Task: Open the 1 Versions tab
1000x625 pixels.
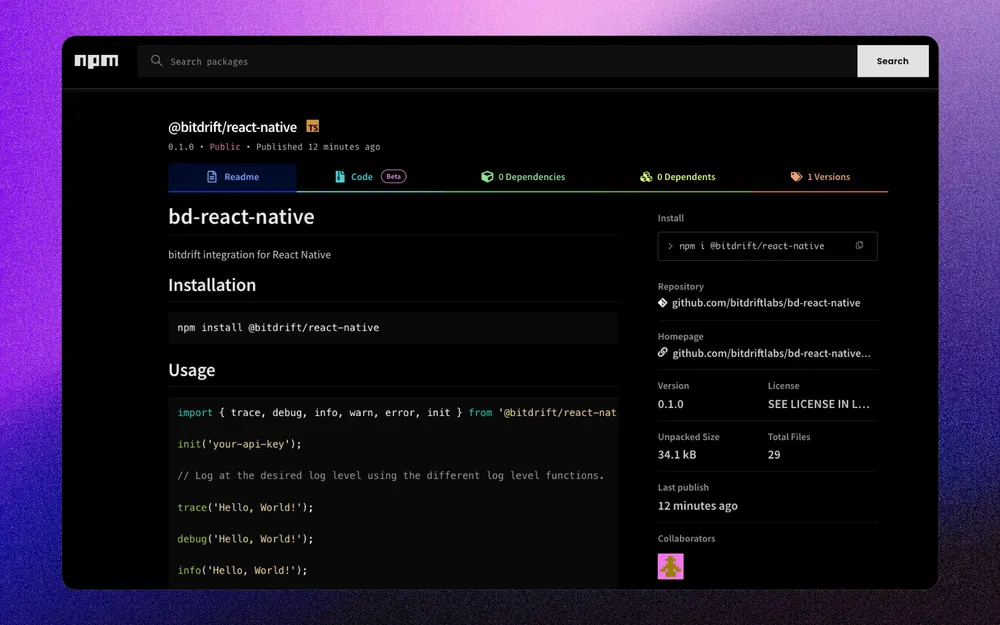Action: pos(820,177)
